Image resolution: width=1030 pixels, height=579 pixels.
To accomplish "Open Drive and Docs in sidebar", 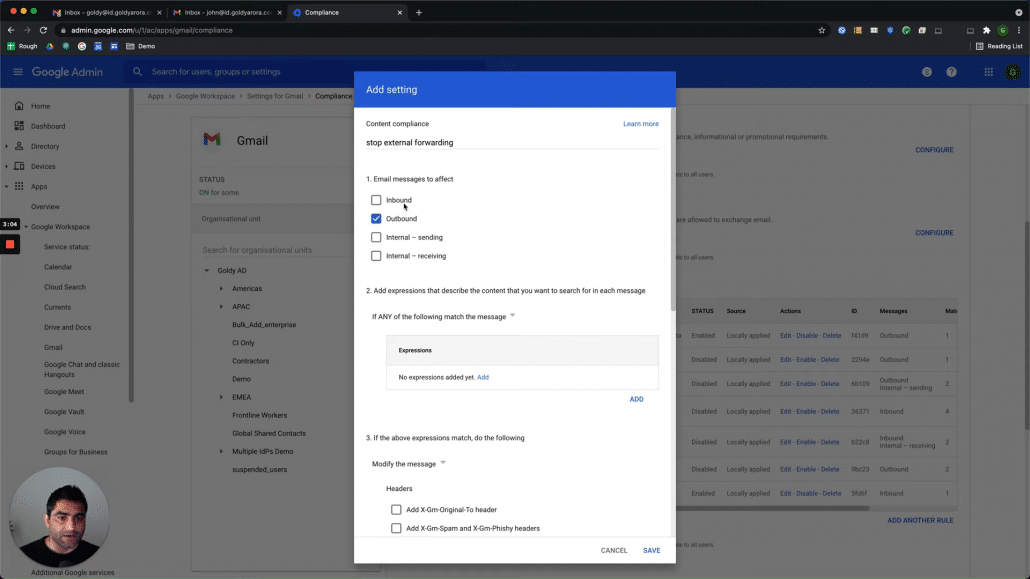I will point(67,327).
